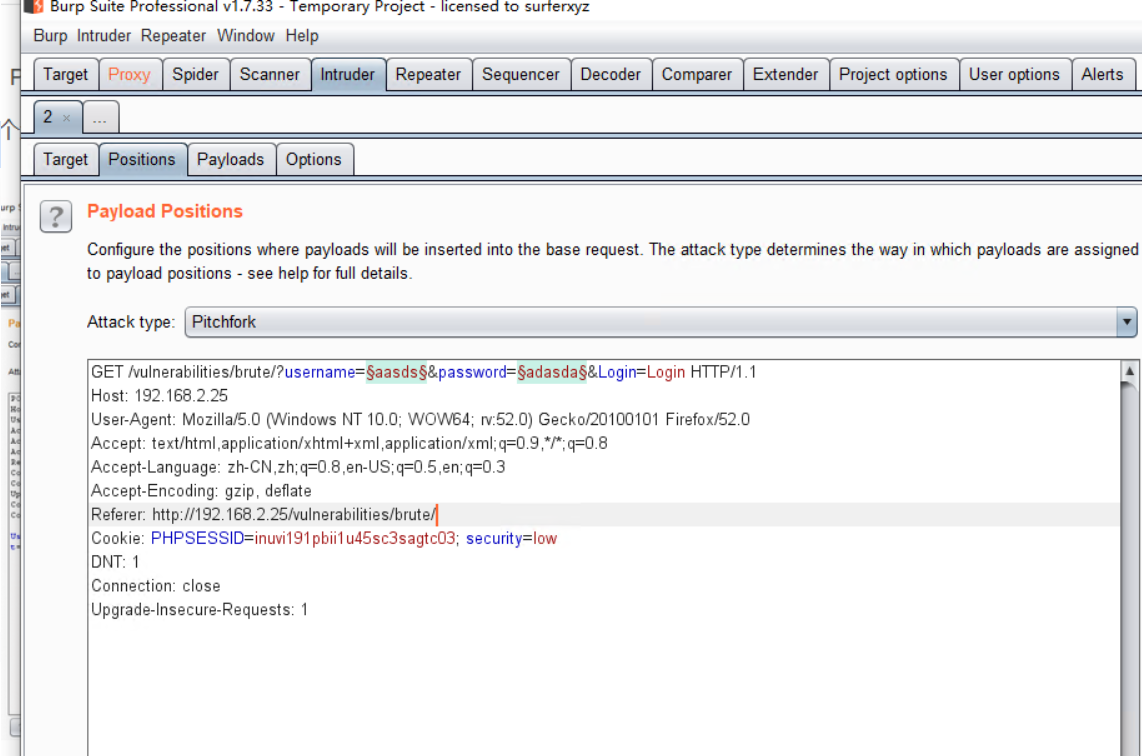
Task: Select the Target sub-tab in Intruder
Action: tap(65, 159)
